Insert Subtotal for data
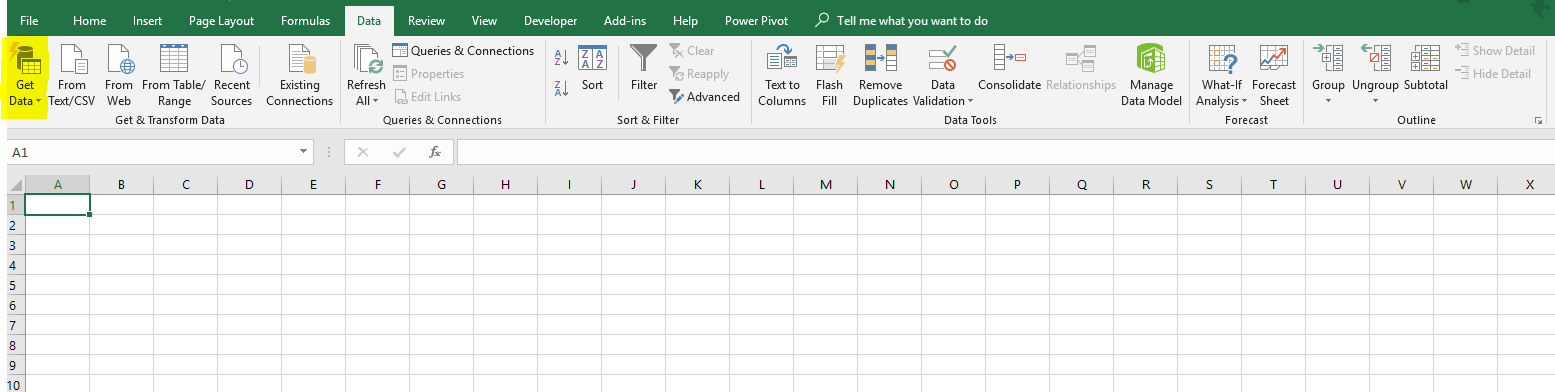Viewport: 1555px width, 392px height. (1426, 69)
